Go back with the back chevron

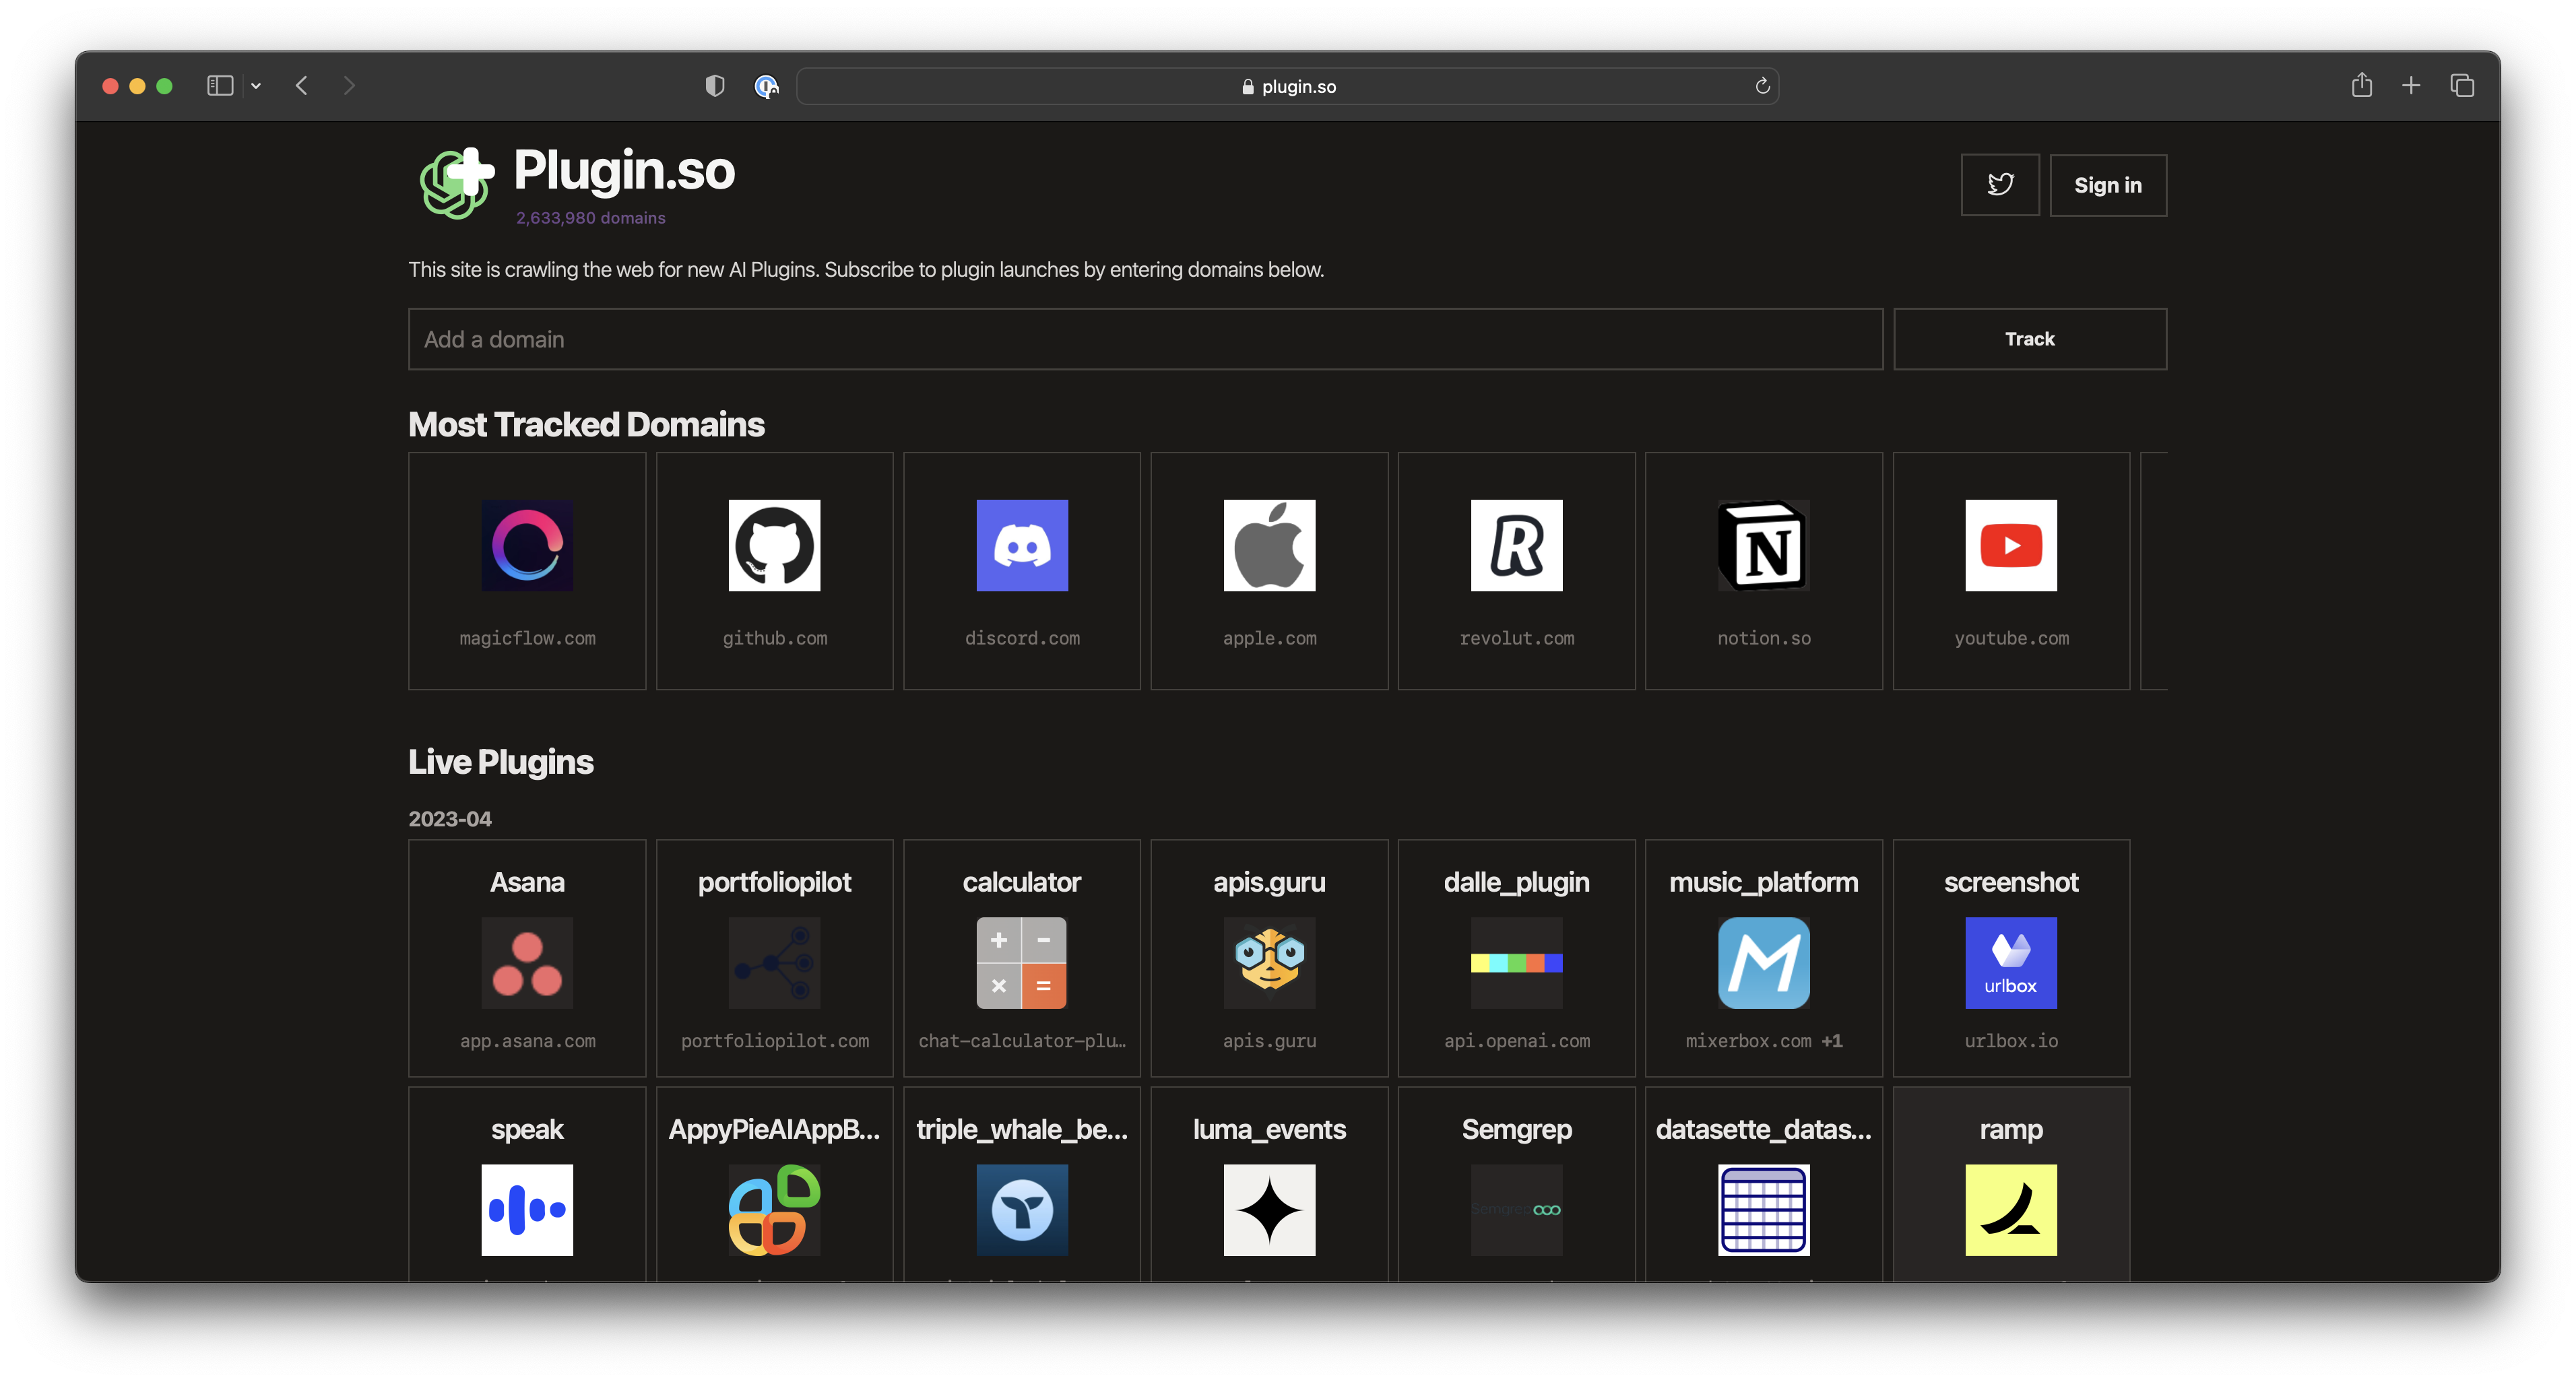pos(302,86)
